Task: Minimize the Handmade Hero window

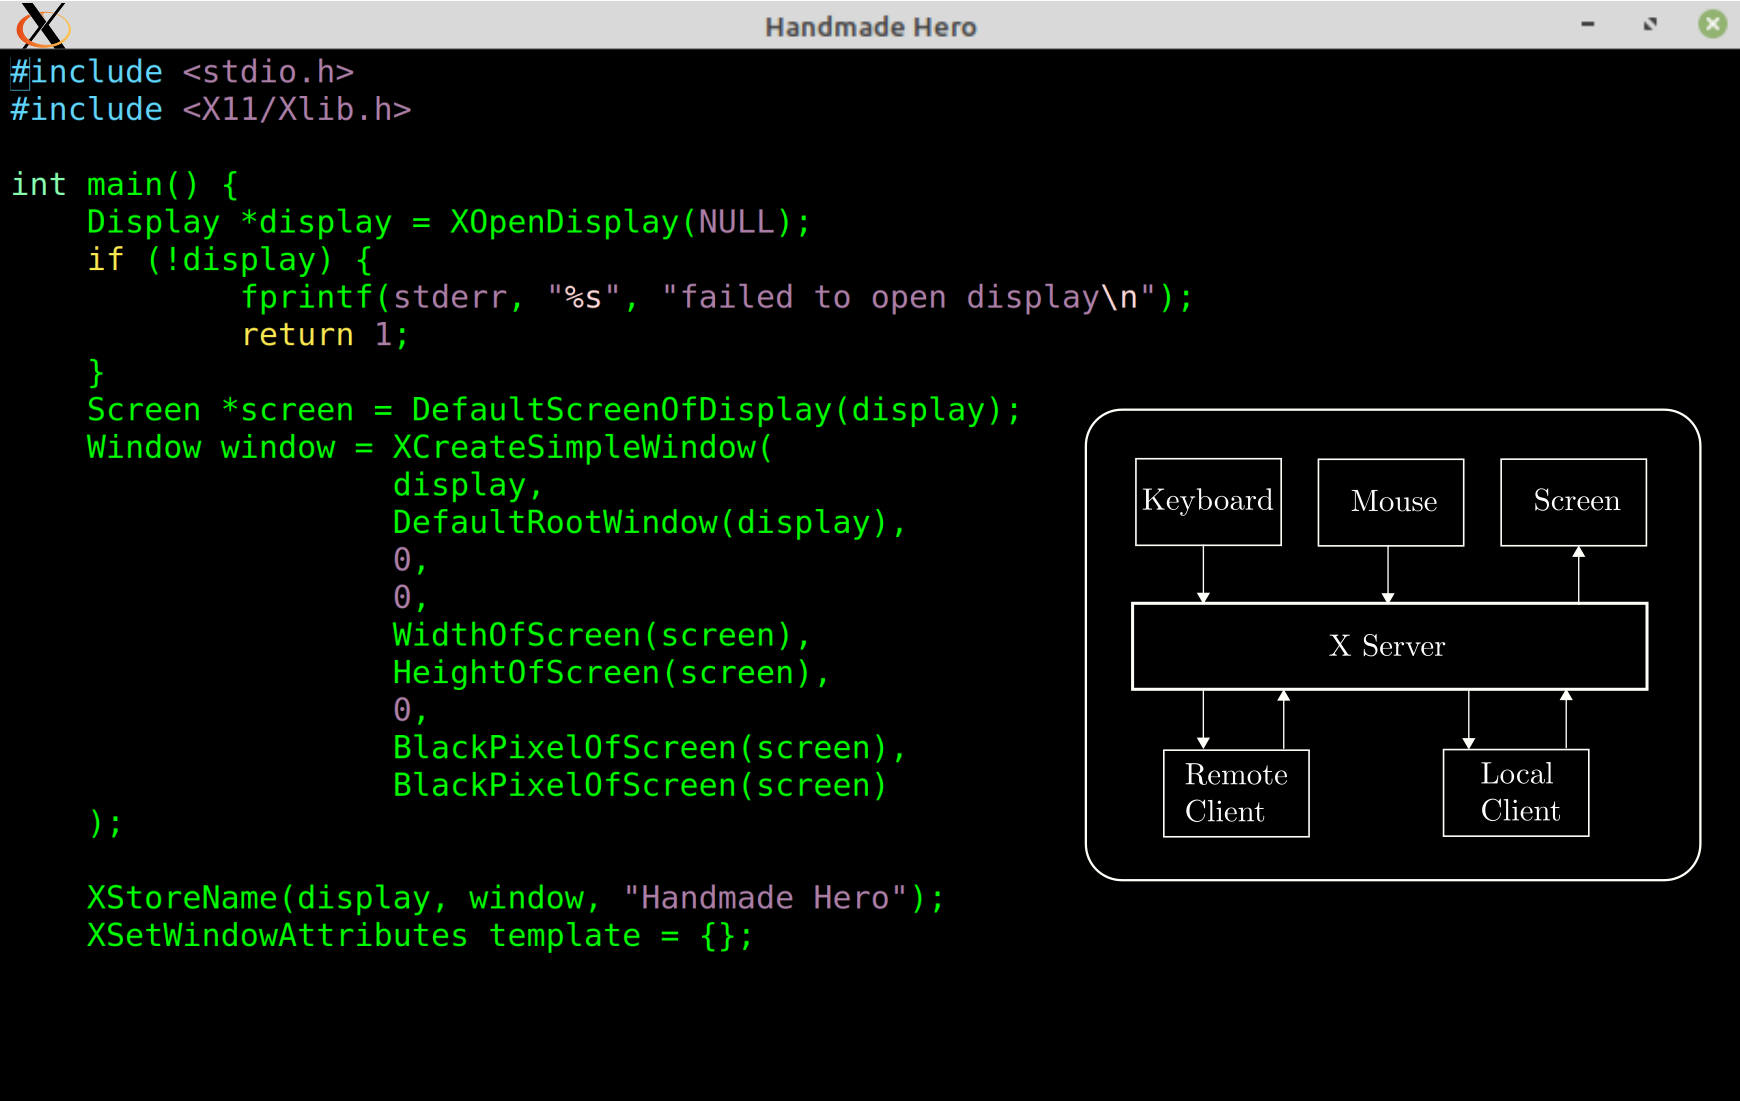Action: click(1588, 24)
